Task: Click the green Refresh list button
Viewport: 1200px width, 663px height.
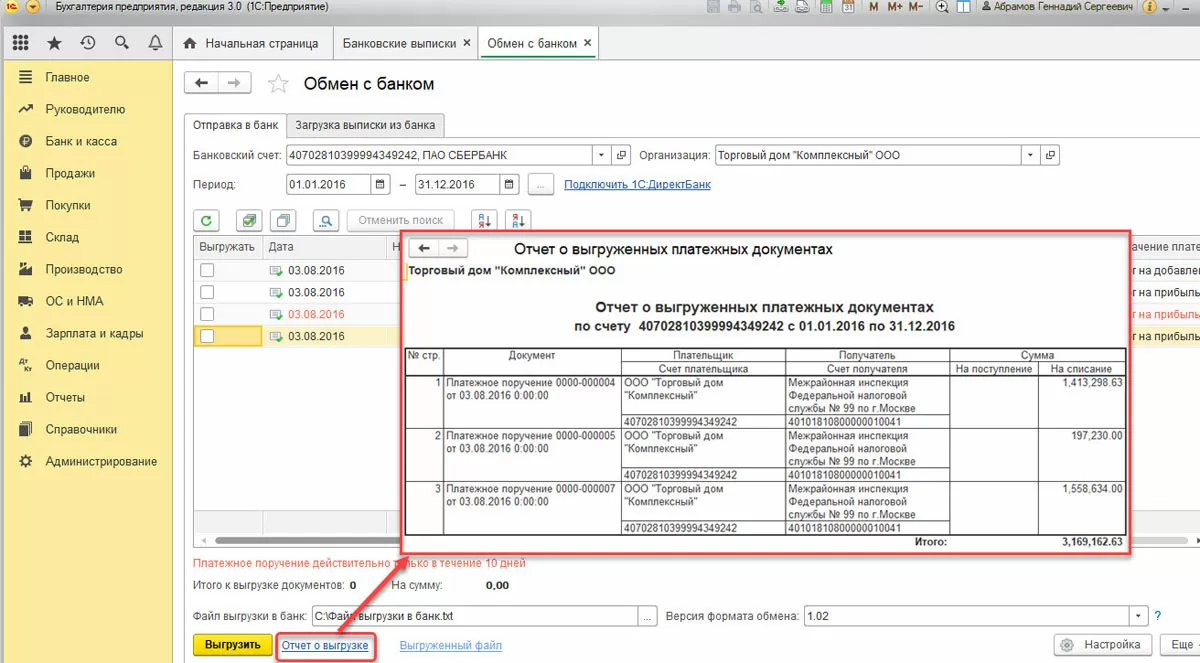Action: click(x=207, y=220)
